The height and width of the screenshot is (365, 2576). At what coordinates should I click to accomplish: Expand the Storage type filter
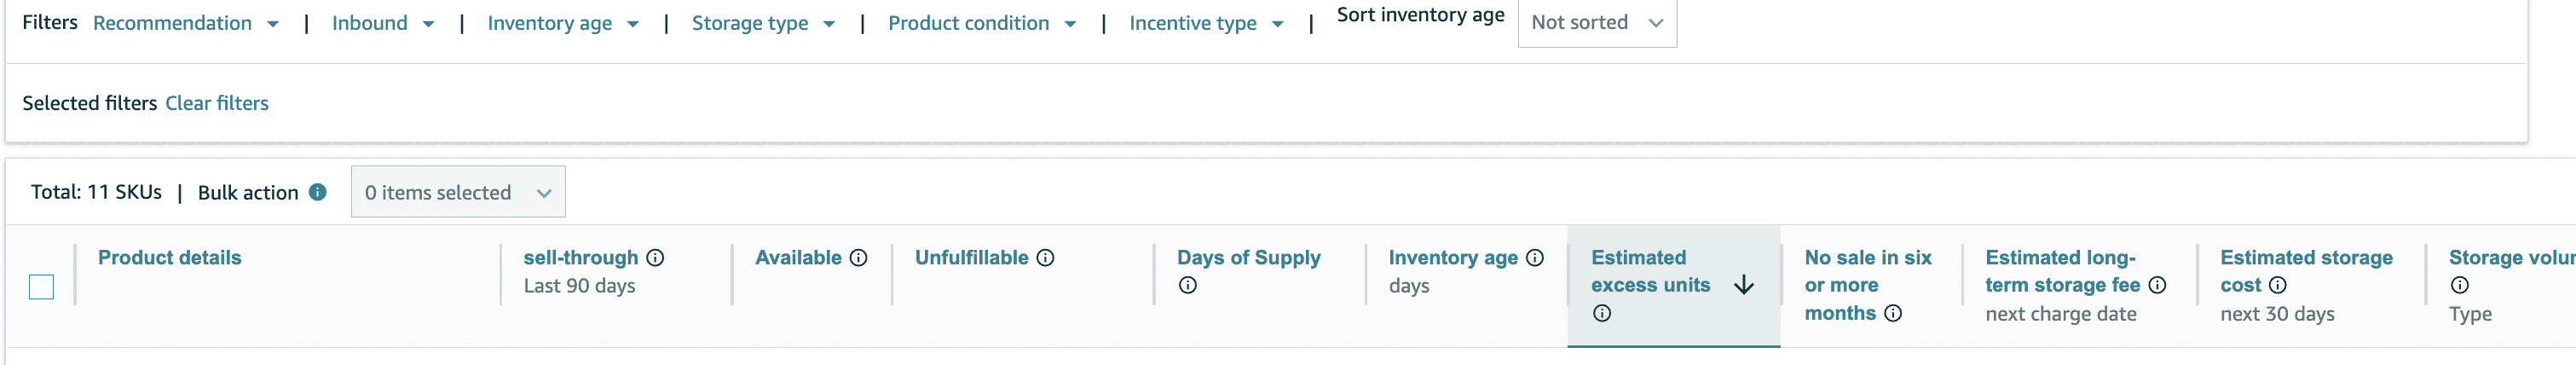pyautogui.click(x=762, y=23)
